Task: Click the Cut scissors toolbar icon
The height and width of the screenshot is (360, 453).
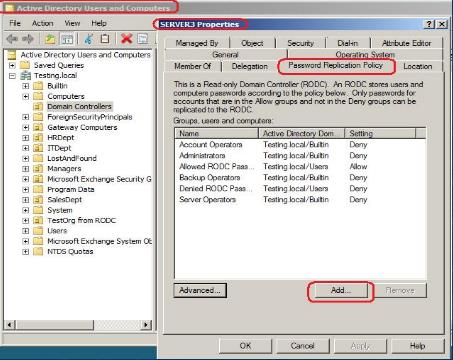Action: [89, 39]
